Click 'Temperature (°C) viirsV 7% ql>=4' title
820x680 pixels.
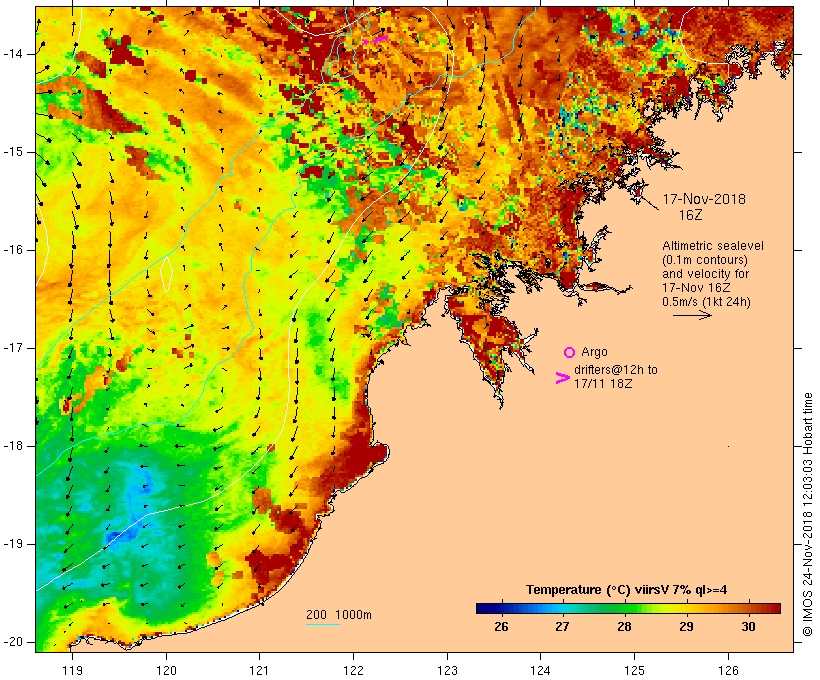point(626,590)
